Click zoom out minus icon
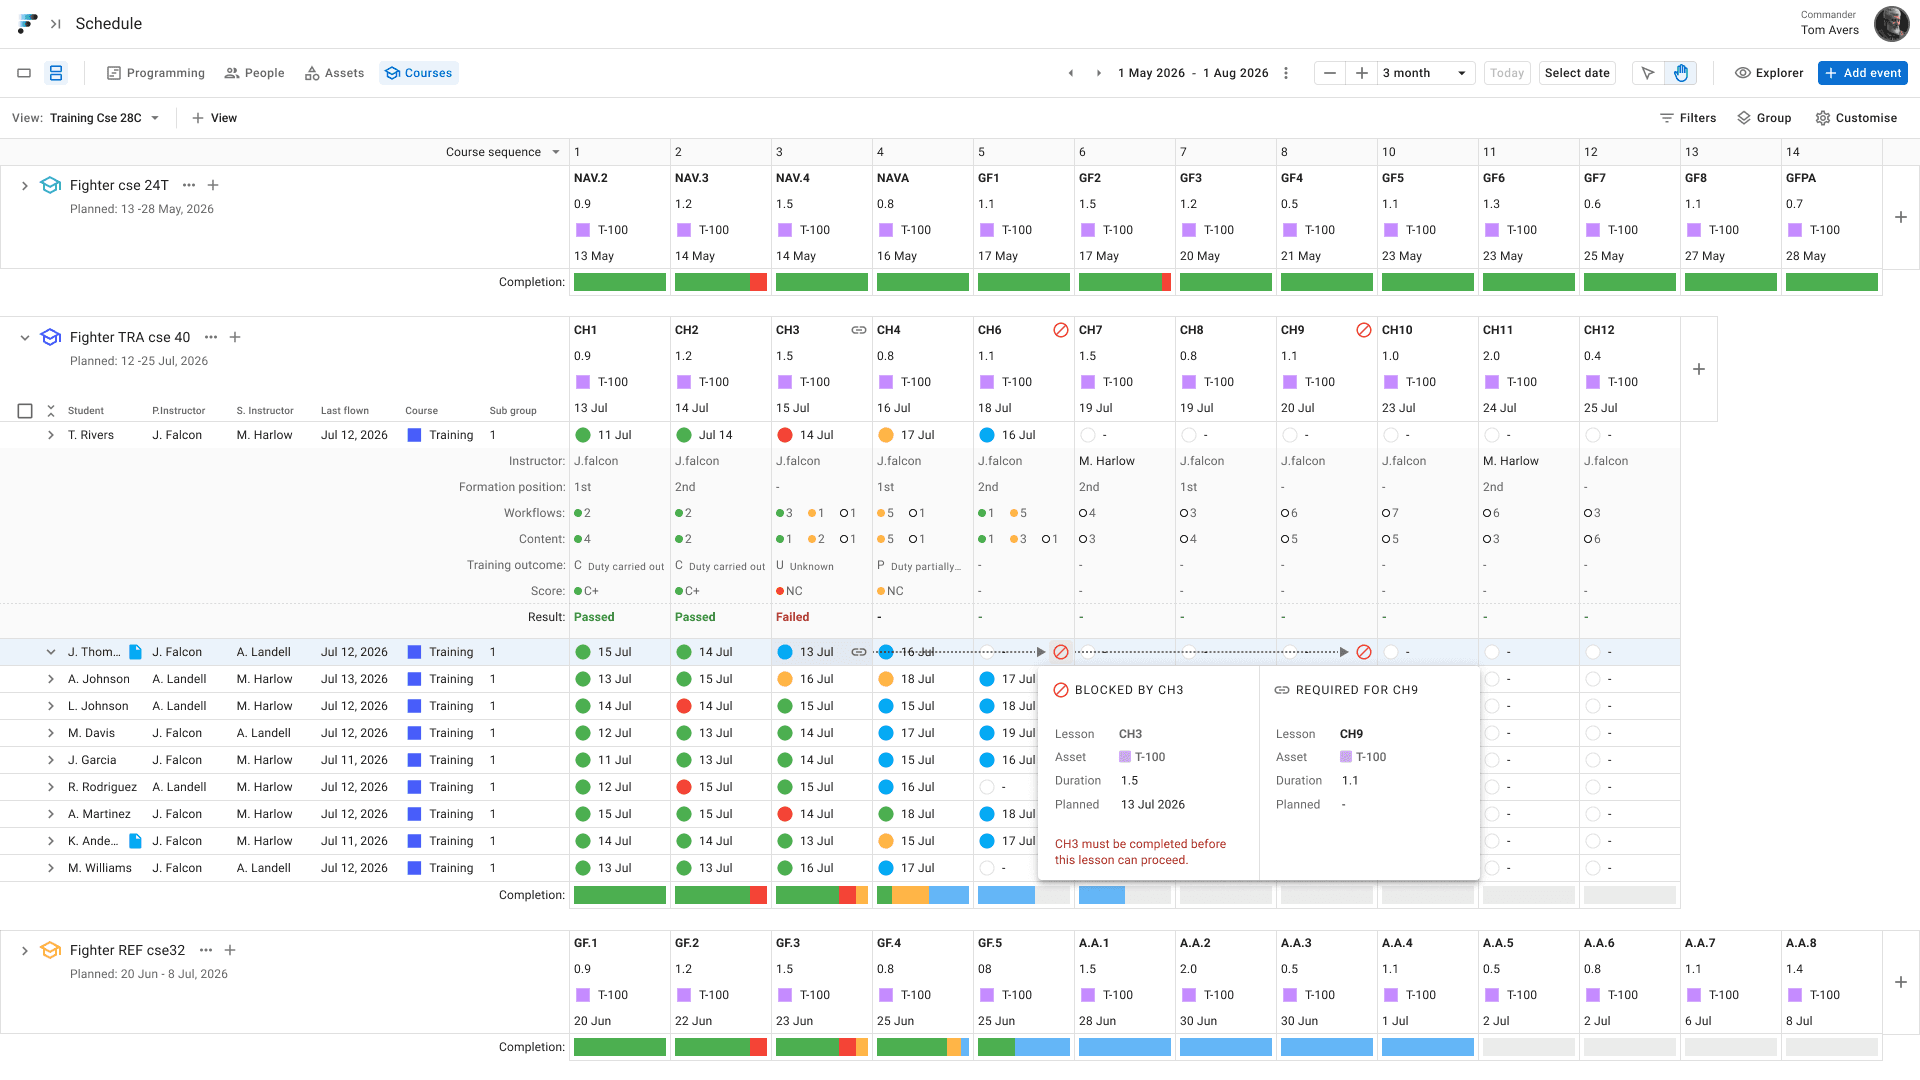This screenshot has width=1920, height=1080. [x=1329, y=73]
